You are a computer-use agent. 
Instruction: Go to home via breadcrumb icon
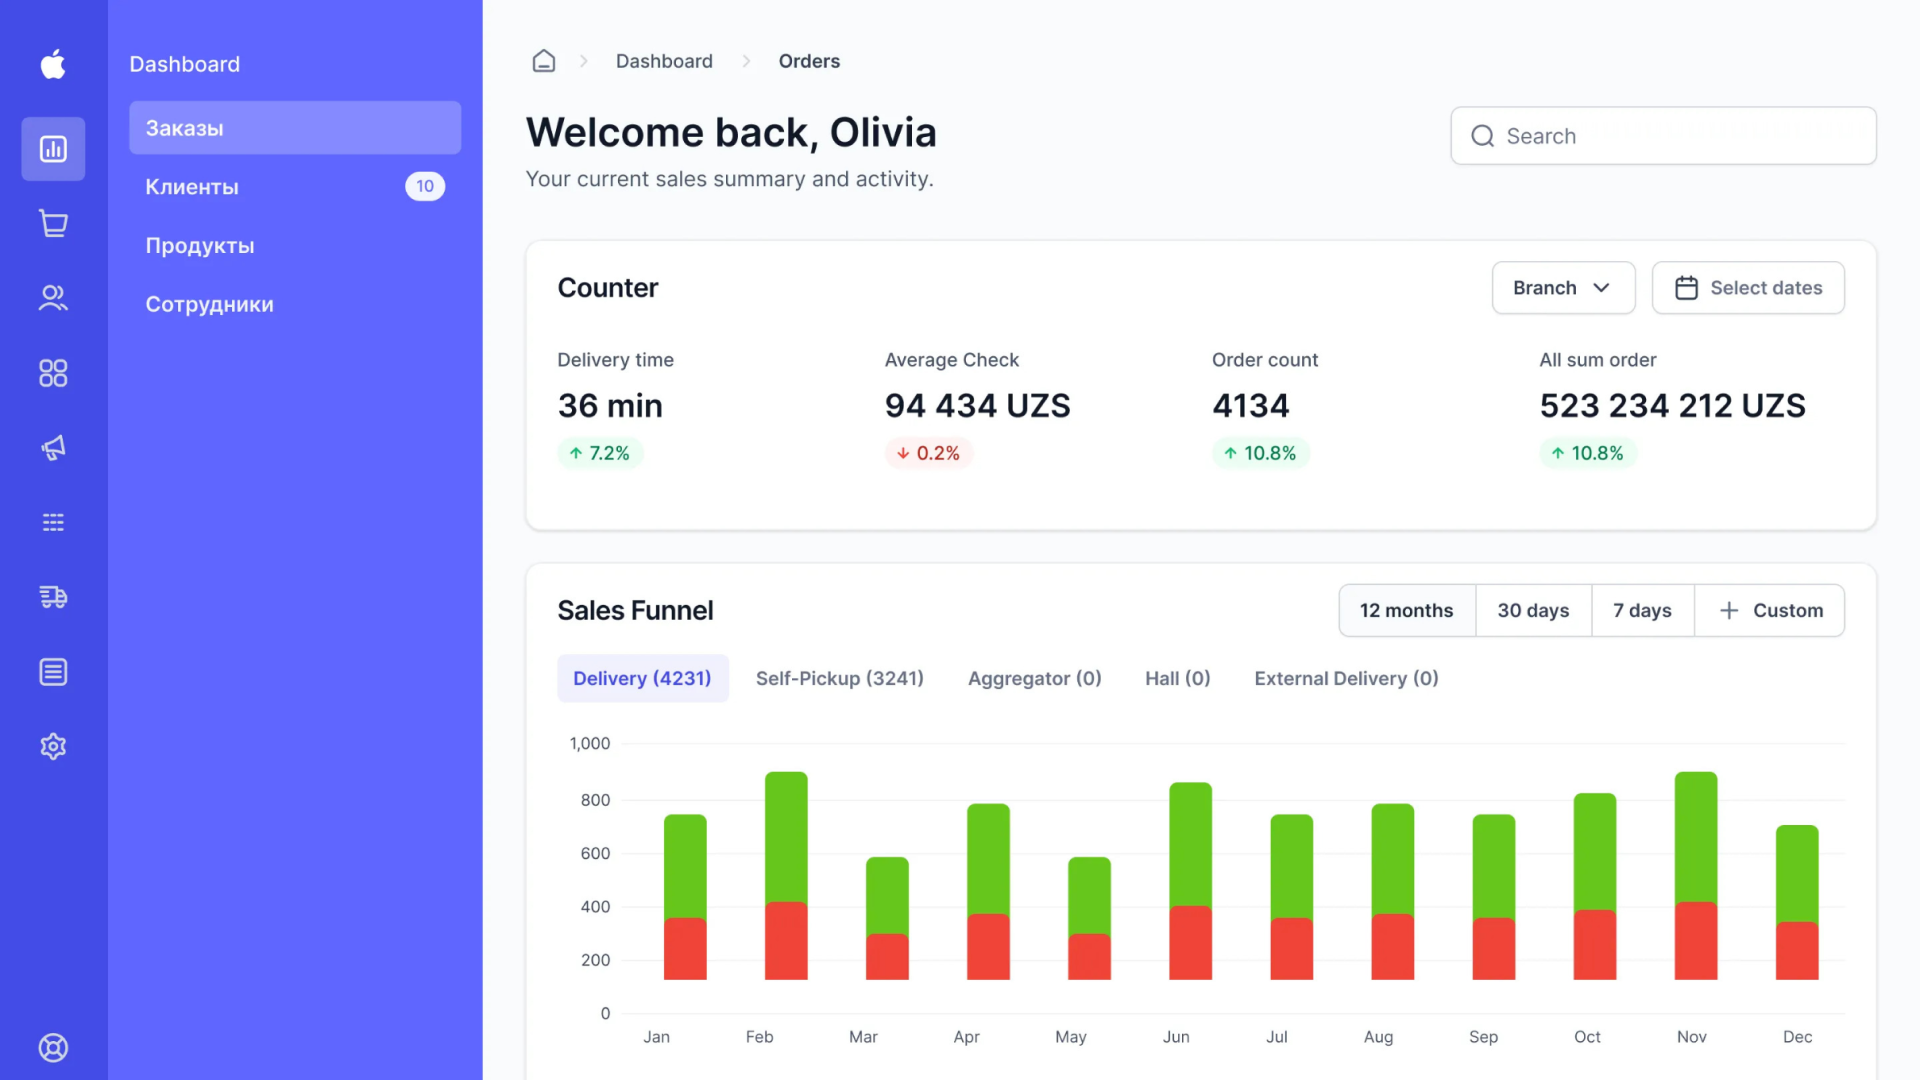pyautogui.click(x=543, y=61)
